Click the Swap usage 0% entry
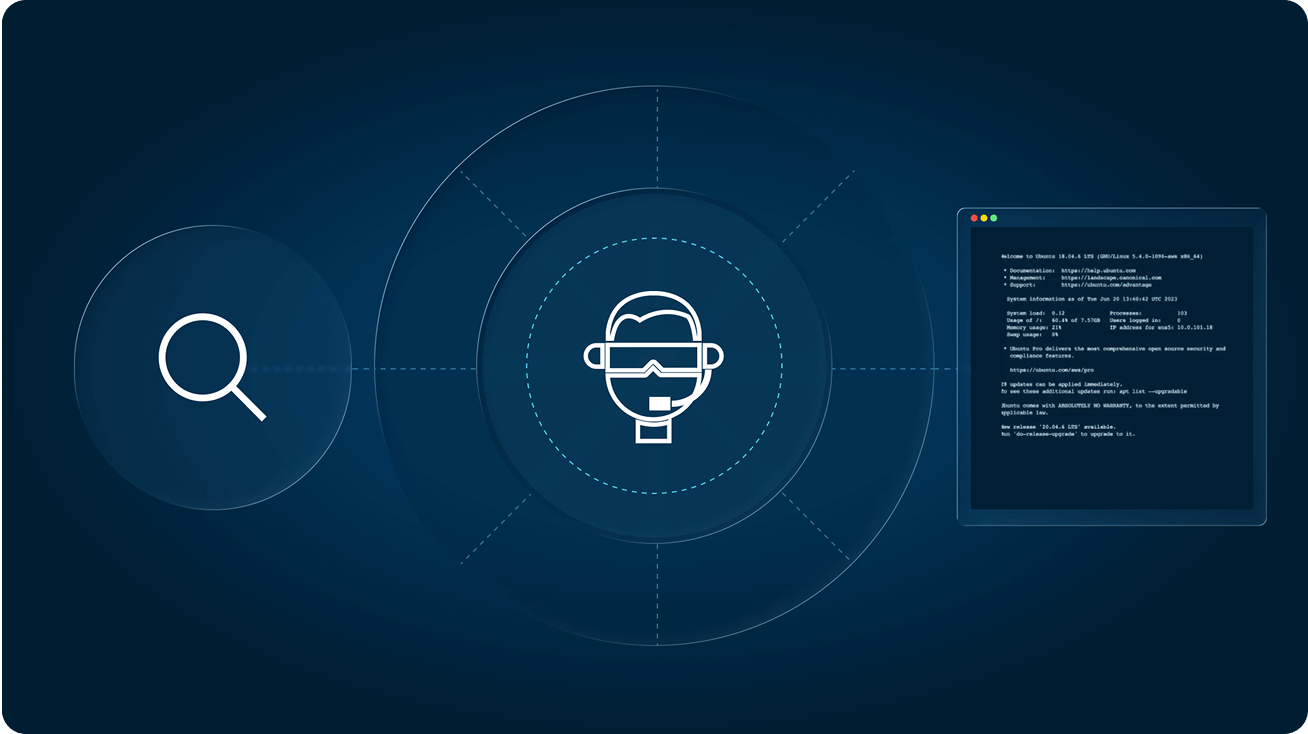1308x734 pixels. [1032, 334]
